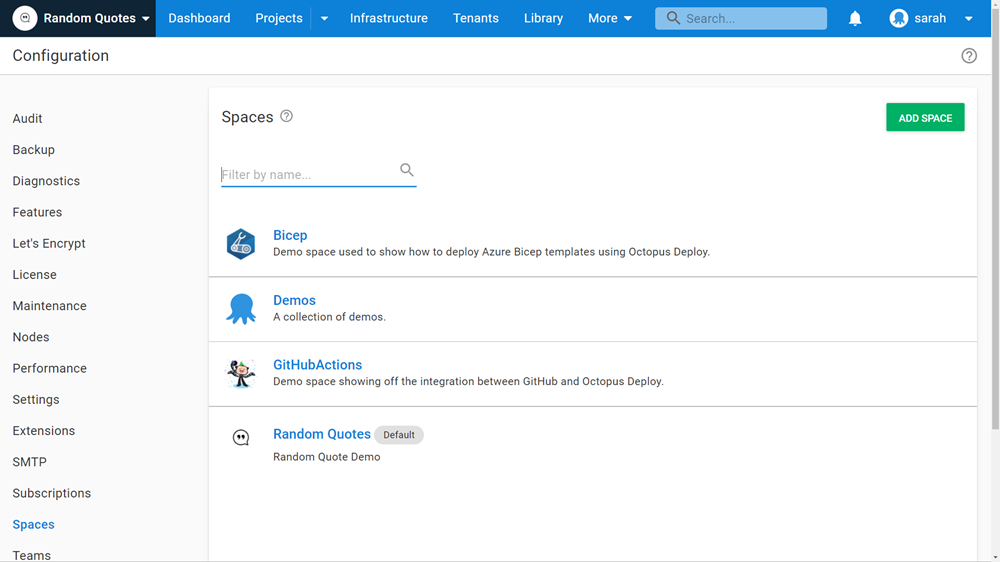Click the Bicep space hexagon logo
This screenshot has width=1000, height=562.
click(240, 244)
